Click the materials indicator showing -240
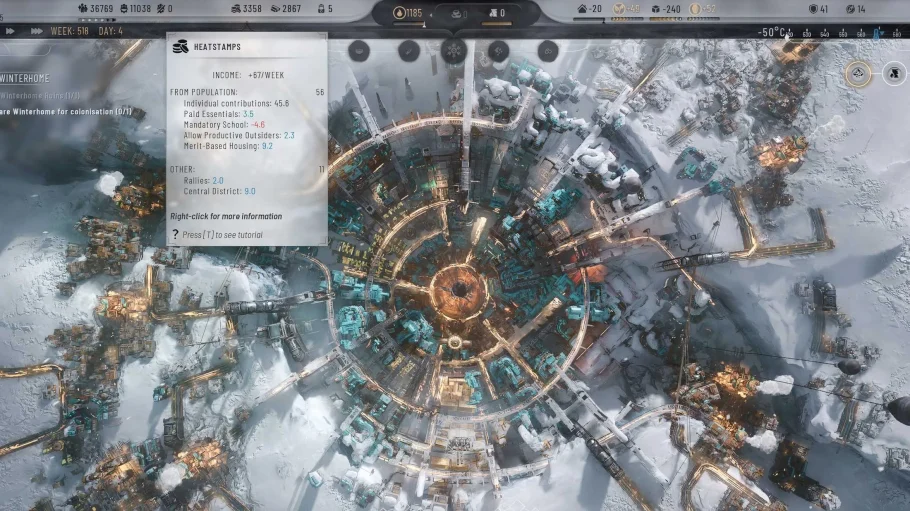The image size is (910, 511). pyautogui.click(x=666, y=9)
